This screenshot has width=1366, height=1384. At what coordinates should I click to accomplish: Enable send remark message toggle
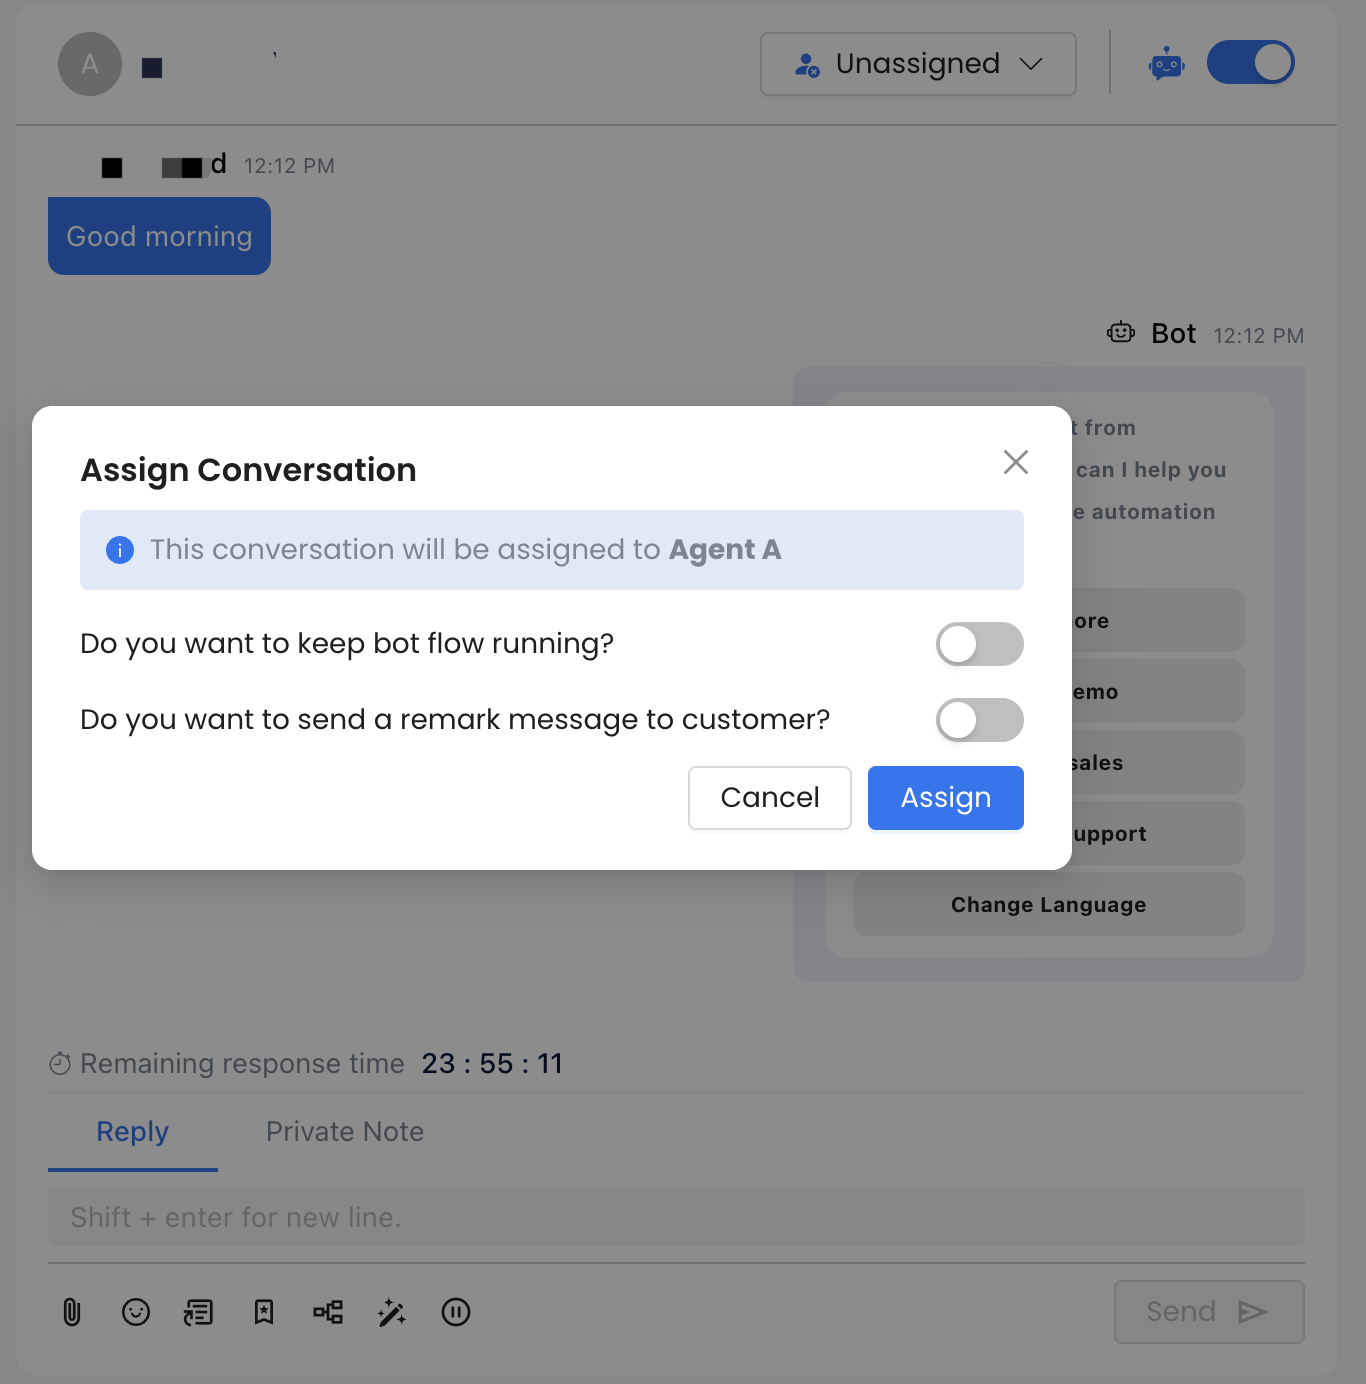[x=979, y=720]
